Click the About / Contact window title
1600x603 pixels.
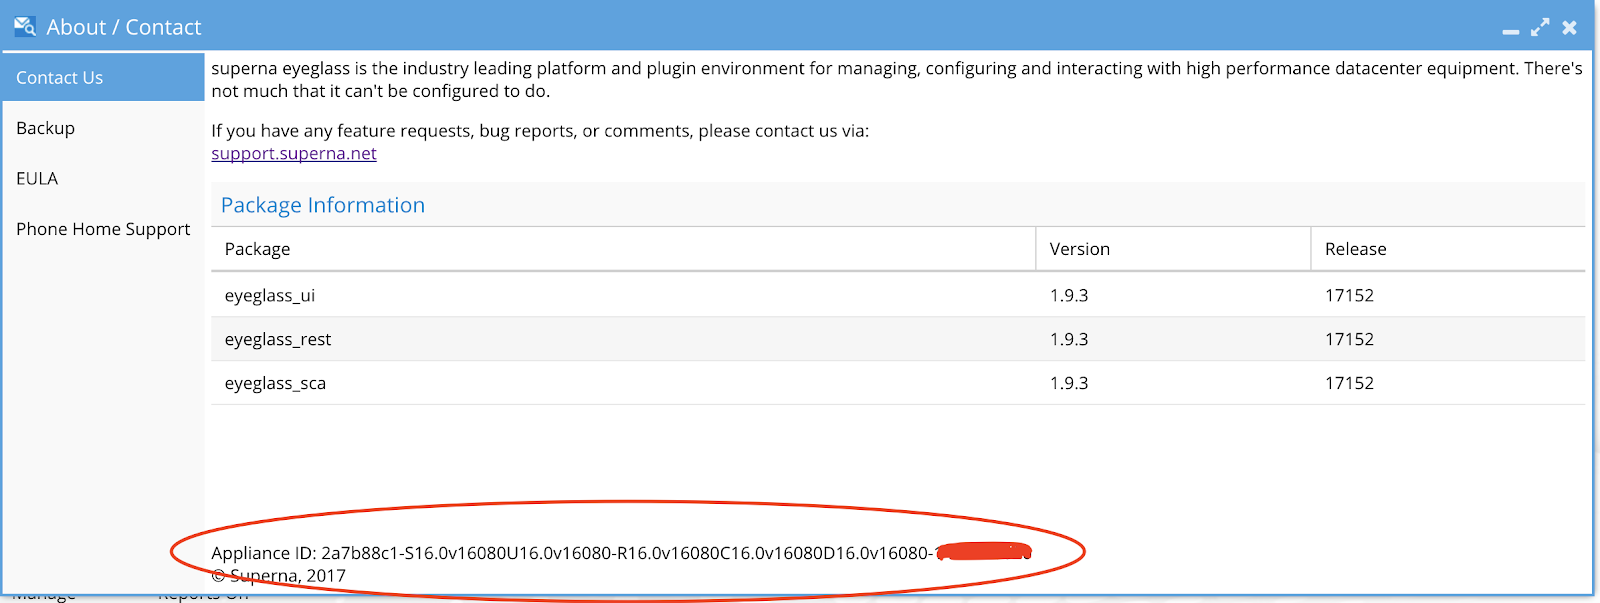[x=124, y=27]
